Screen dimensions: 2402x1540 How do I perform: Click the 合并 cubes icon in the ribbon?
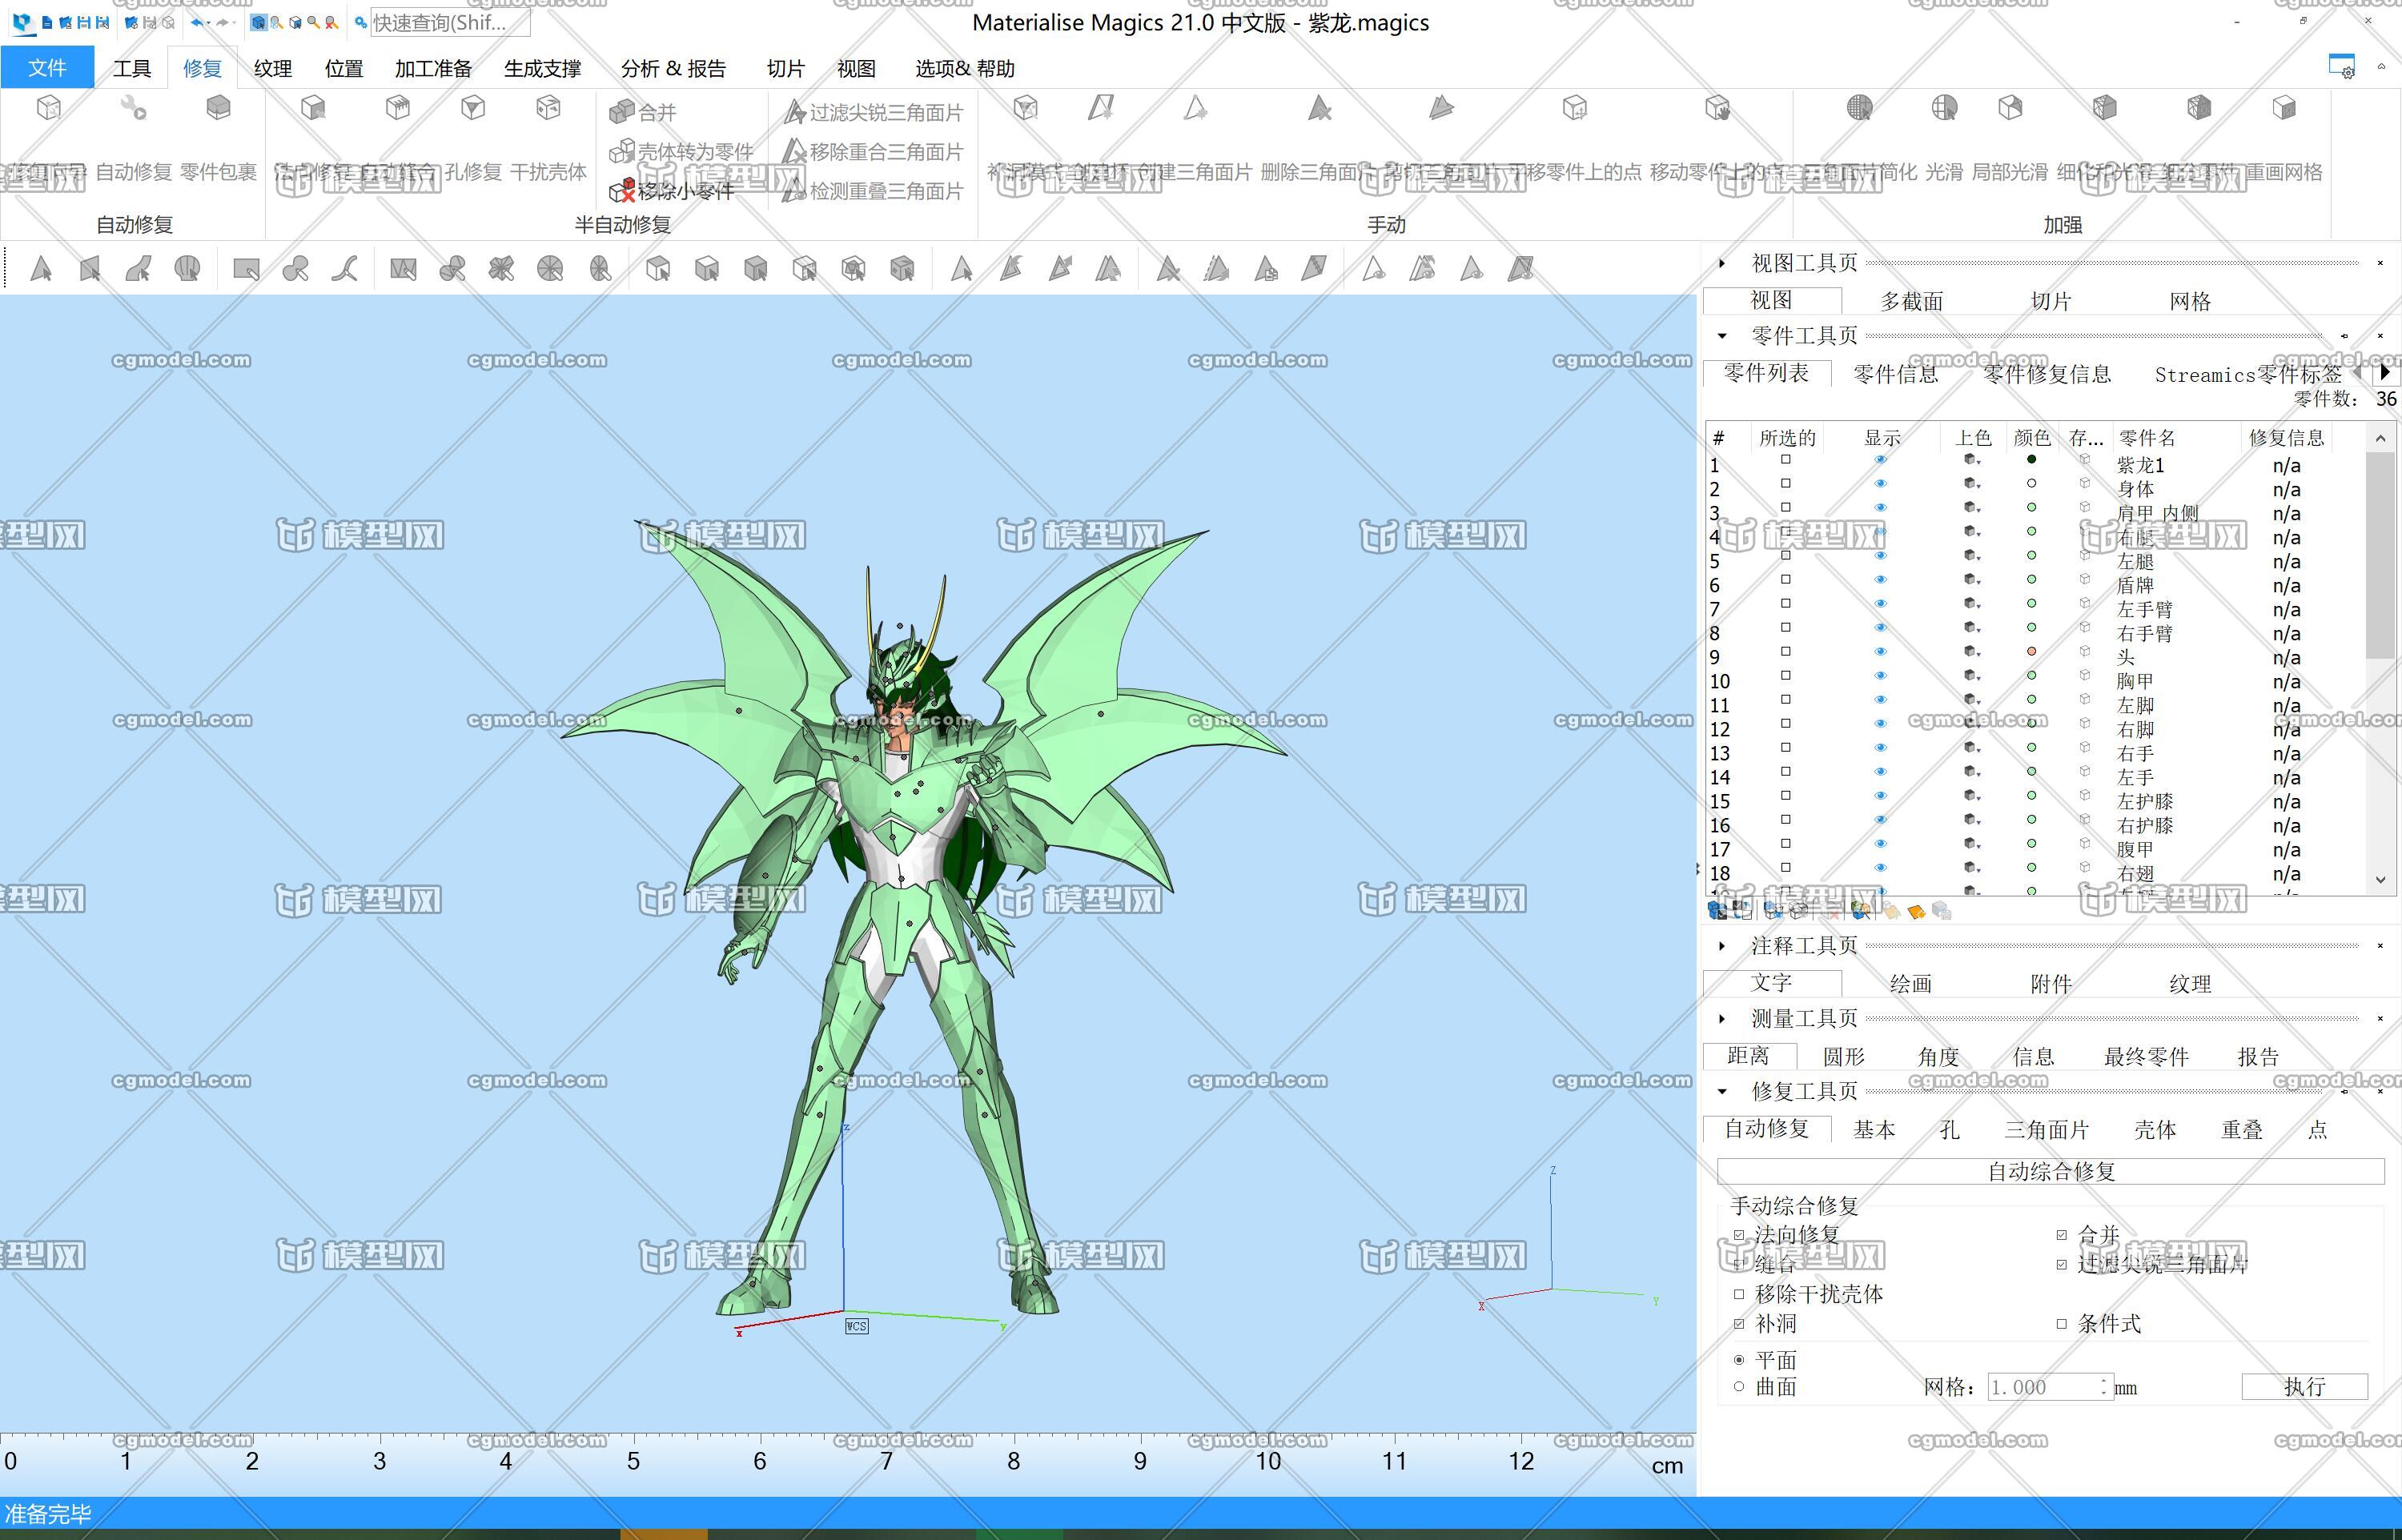622,112
